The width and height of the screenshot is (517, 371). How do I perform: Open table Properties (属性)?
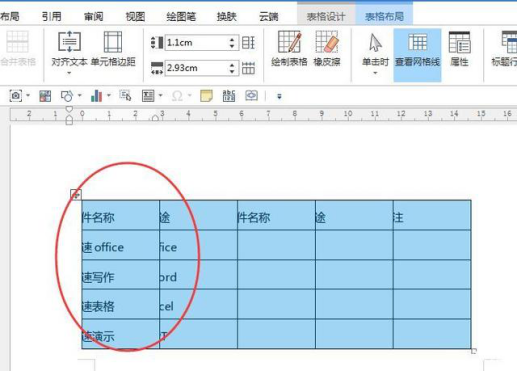[459, 49]
